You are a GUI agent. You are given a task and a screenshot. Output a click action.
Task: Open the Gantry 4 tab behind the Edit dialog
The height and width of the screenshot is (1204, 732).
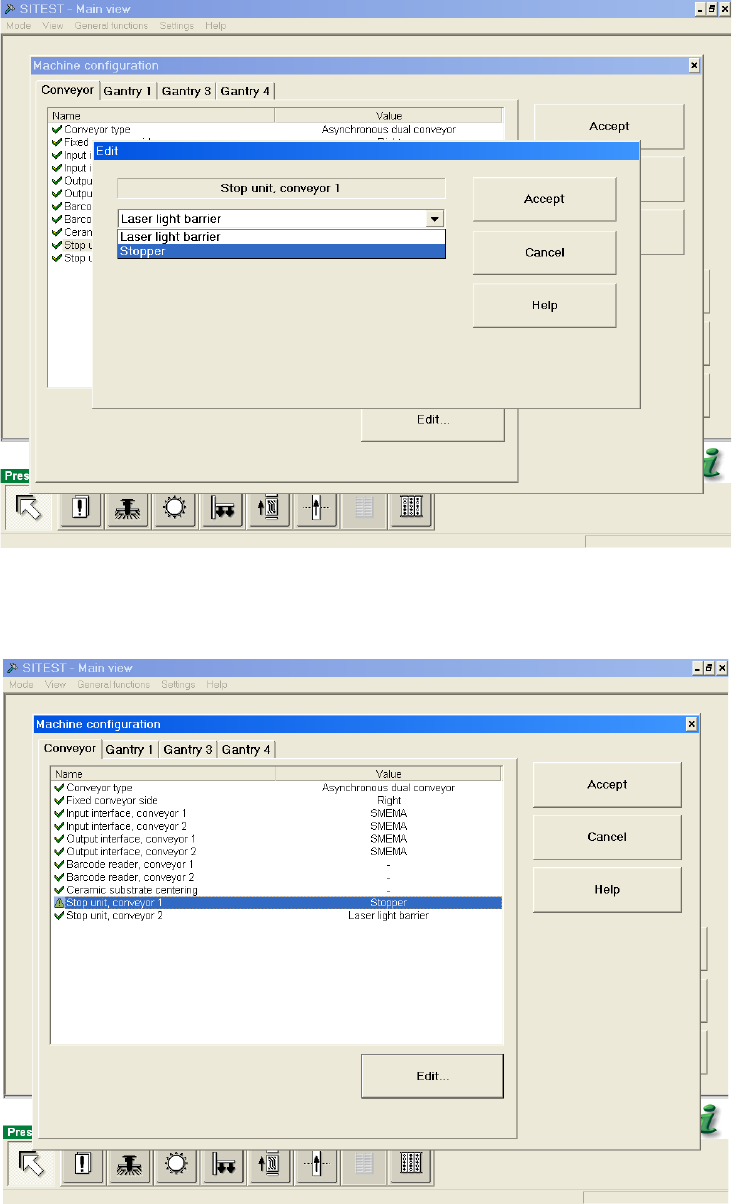(x=245, y=91)
